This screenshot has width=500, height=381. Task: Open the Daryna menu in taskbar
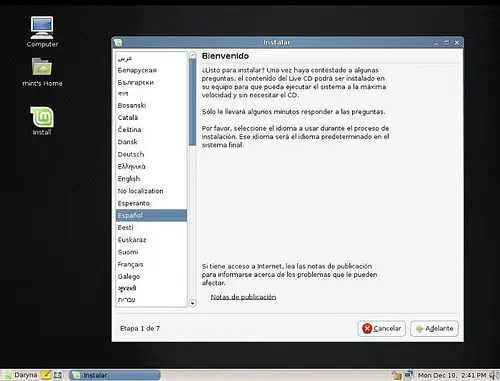[x=20, y=375]
